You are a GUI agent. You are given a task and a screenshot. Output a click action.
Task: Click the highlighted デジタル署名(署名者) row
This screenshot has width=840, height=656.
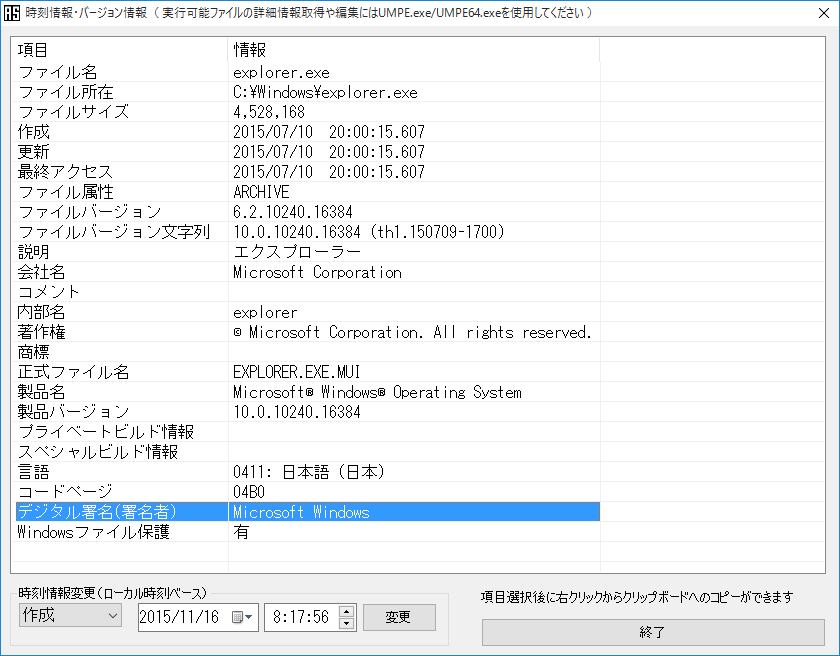[308, 512]
